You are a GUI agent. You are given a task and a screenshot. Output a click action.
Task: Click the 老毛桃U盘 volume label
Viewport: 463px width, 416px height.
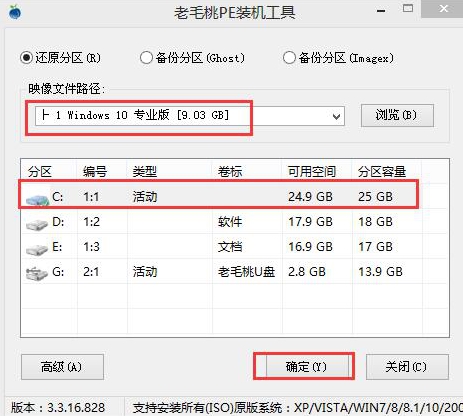[247, 272]
